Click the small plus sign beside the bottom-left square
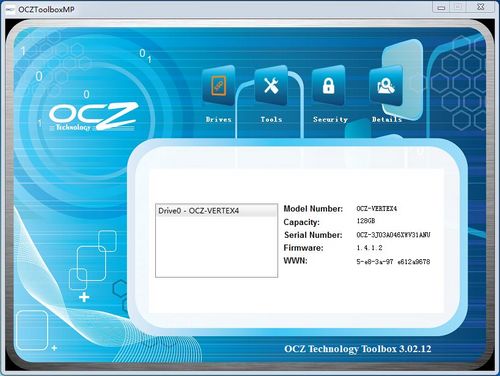500x376 pixels. pyautogui.click(x=54, y=348)
